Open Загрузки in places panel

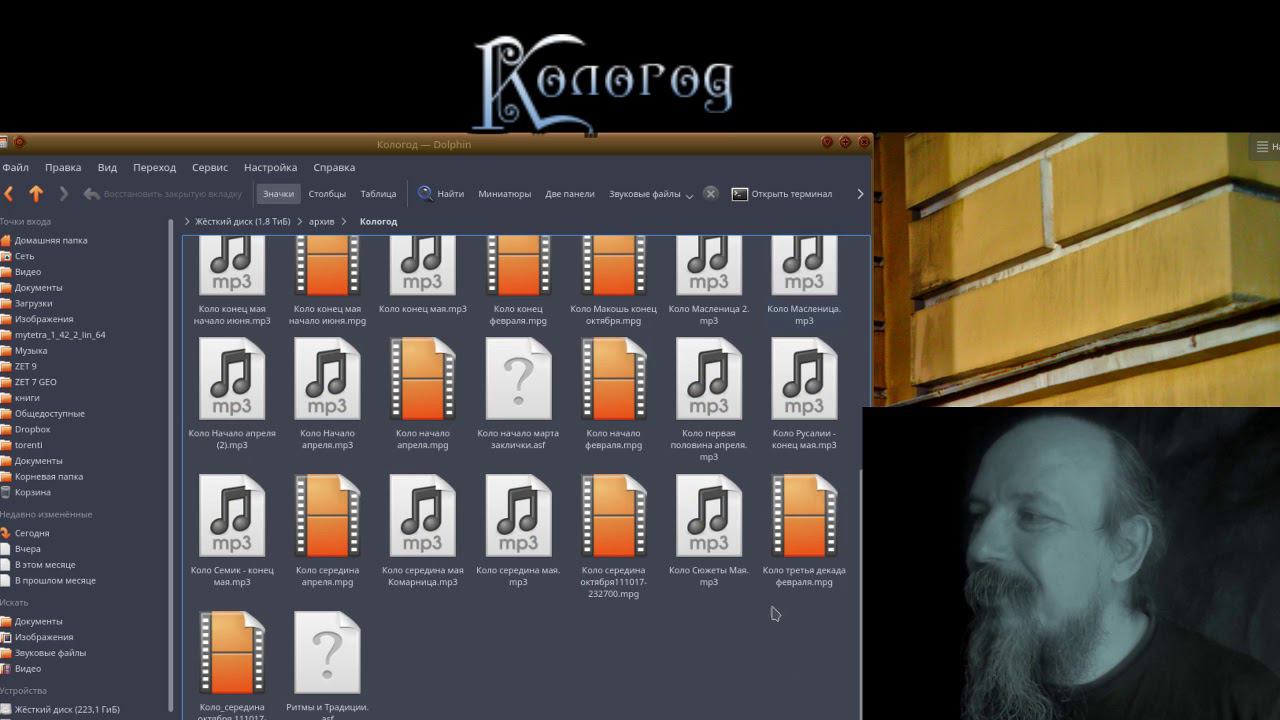tap(33, 303)
